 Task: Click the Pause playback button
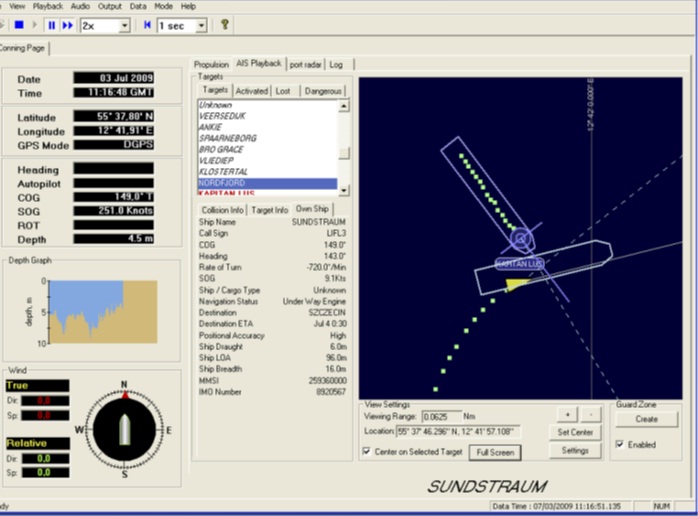(51, 25)
